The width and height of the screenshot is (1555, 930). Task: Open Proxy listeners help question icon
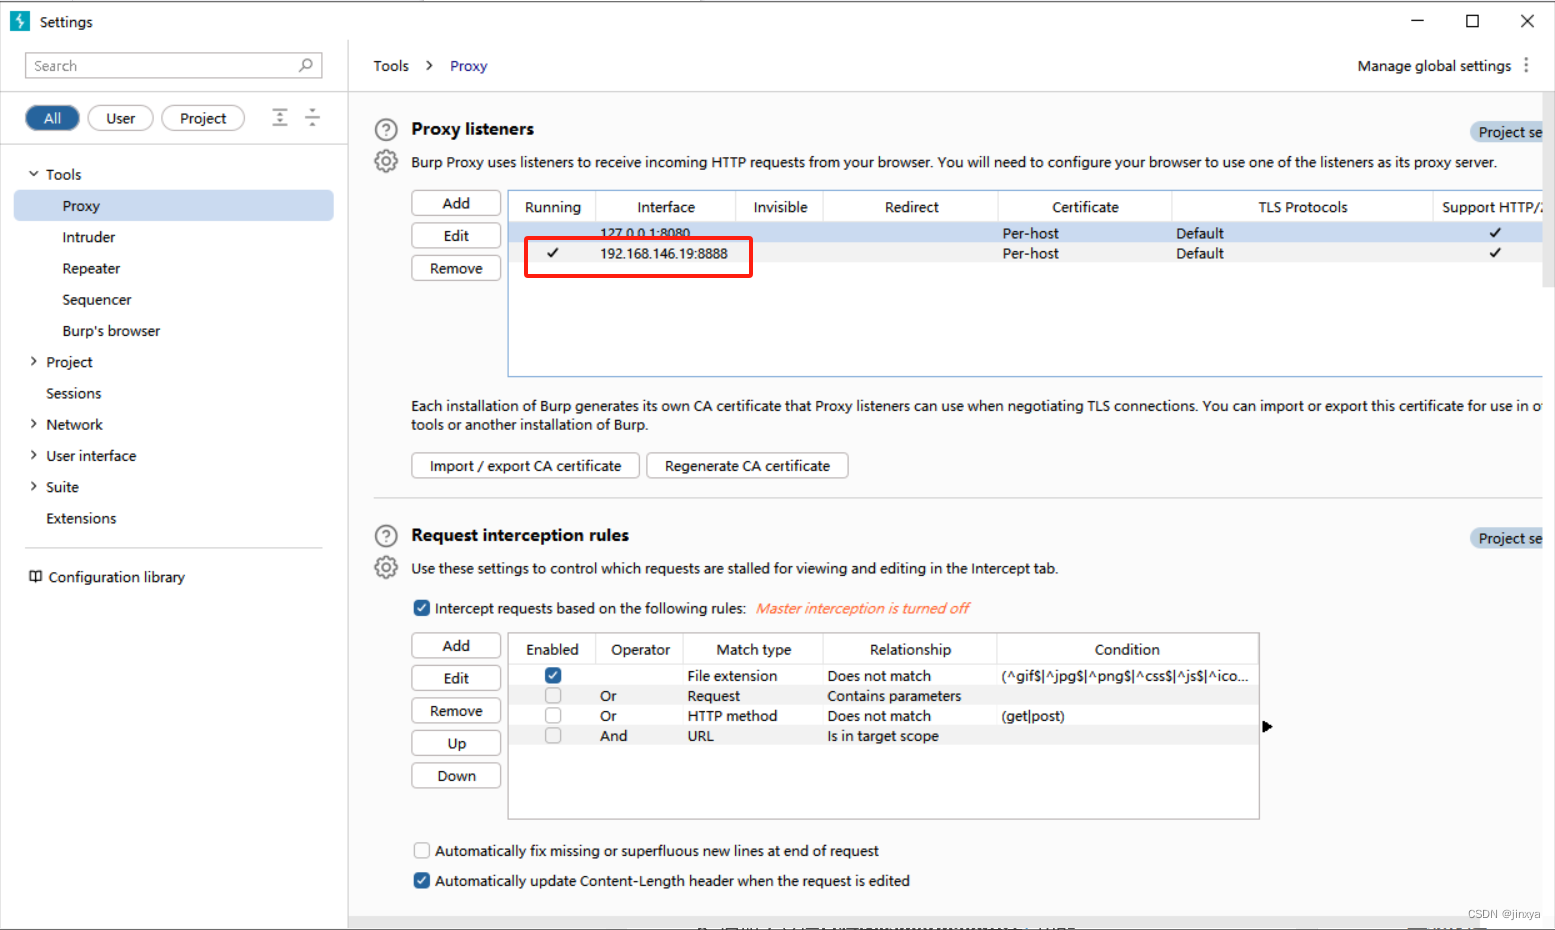[386, 130]
